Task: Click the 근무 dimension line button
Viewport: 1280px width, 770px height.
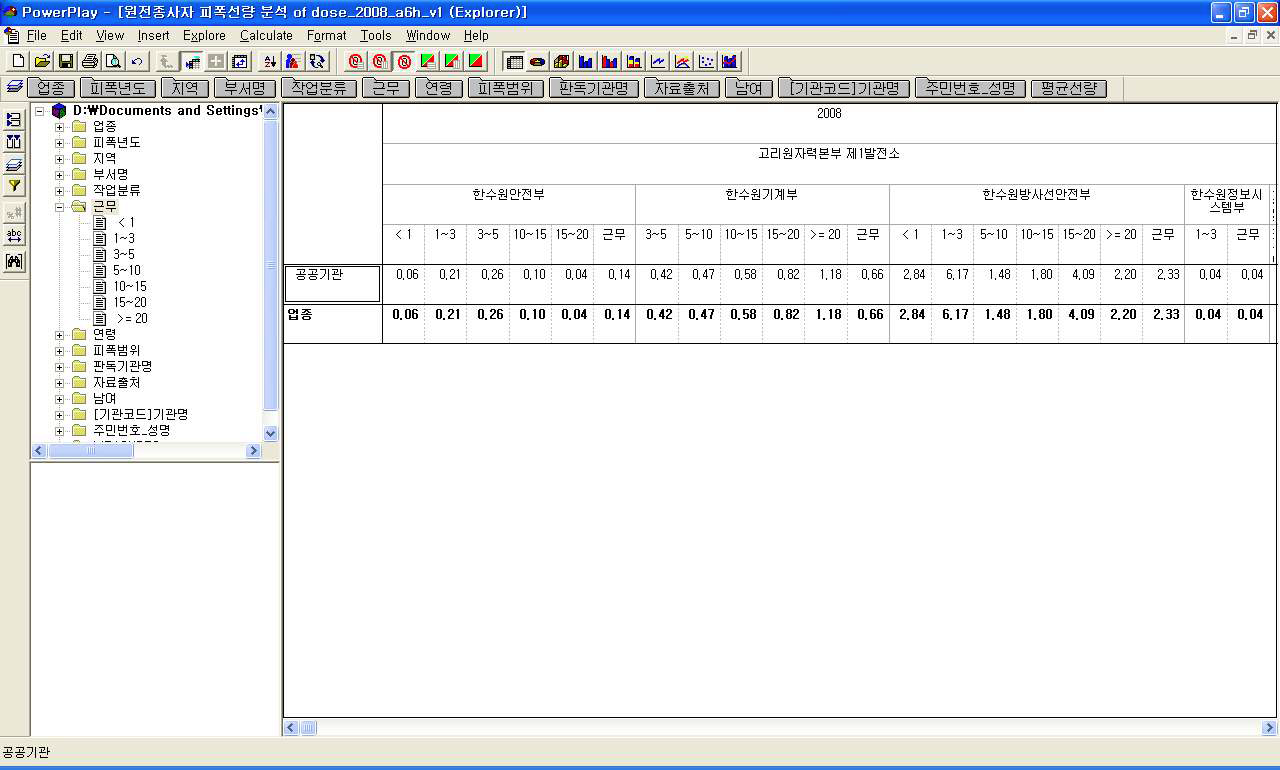Action: (385, 88)
